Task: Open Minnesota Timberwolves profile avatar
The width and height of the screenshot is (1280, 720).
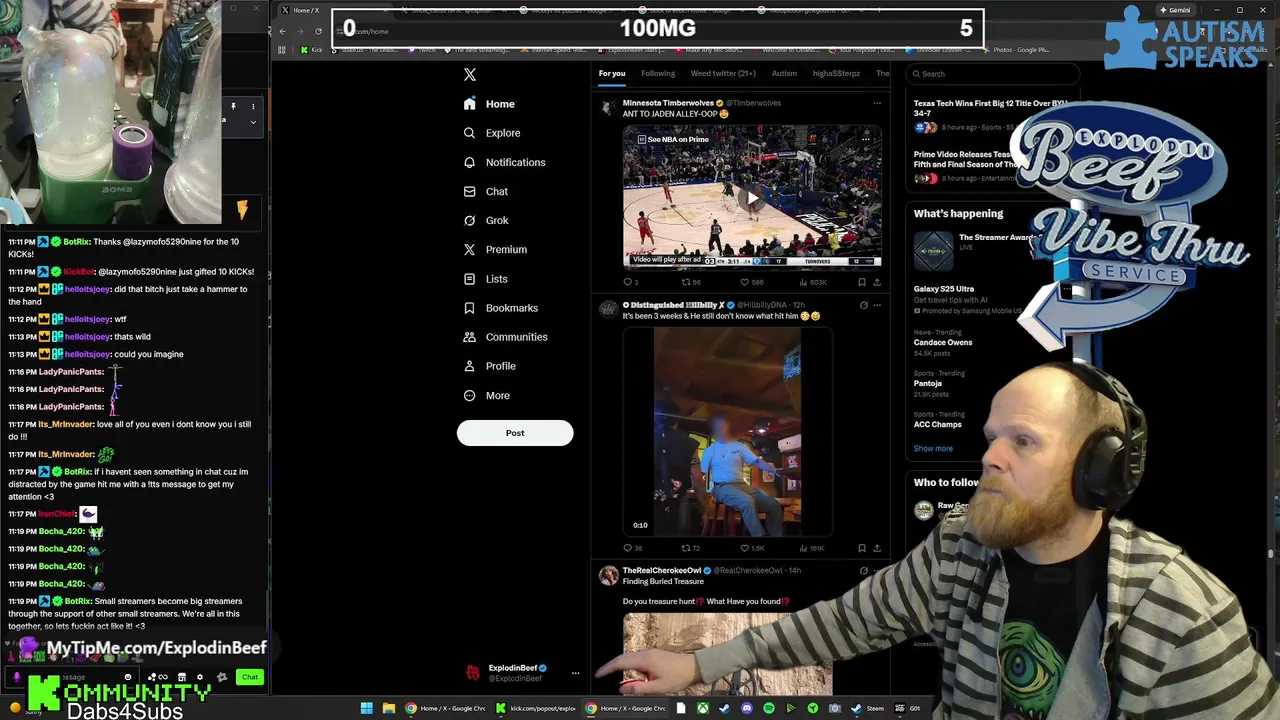Action: click(x=608, y=108)
